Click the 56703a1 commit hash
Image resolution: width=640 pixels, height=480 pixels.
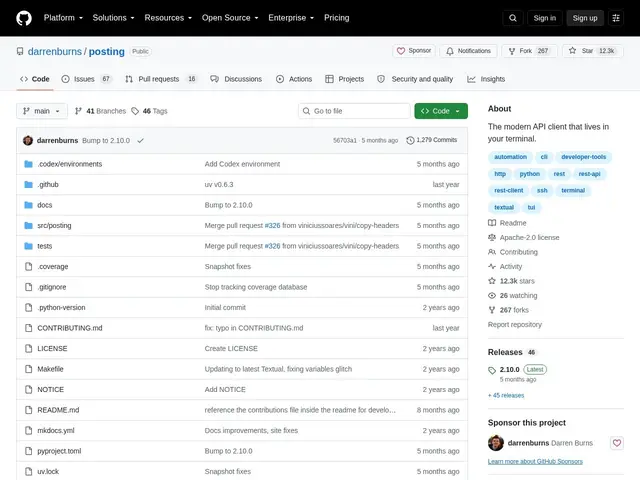click(x=344, y=140)
